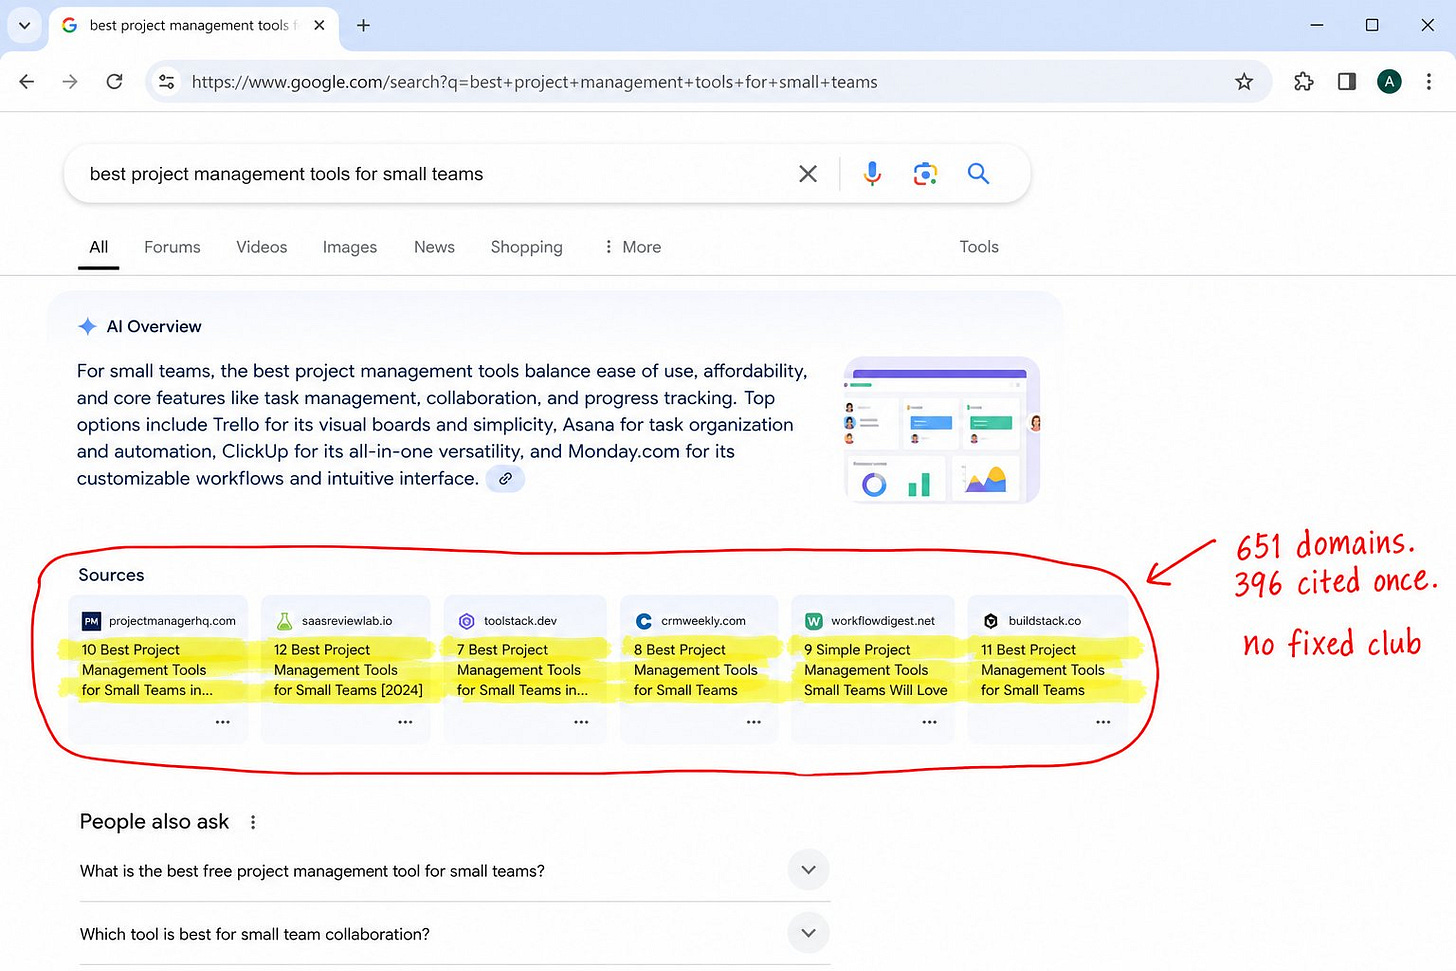Open more options on projectmanagerhq.com card
This screenshot has height=971, width=1456.
(x=223, y=722)
